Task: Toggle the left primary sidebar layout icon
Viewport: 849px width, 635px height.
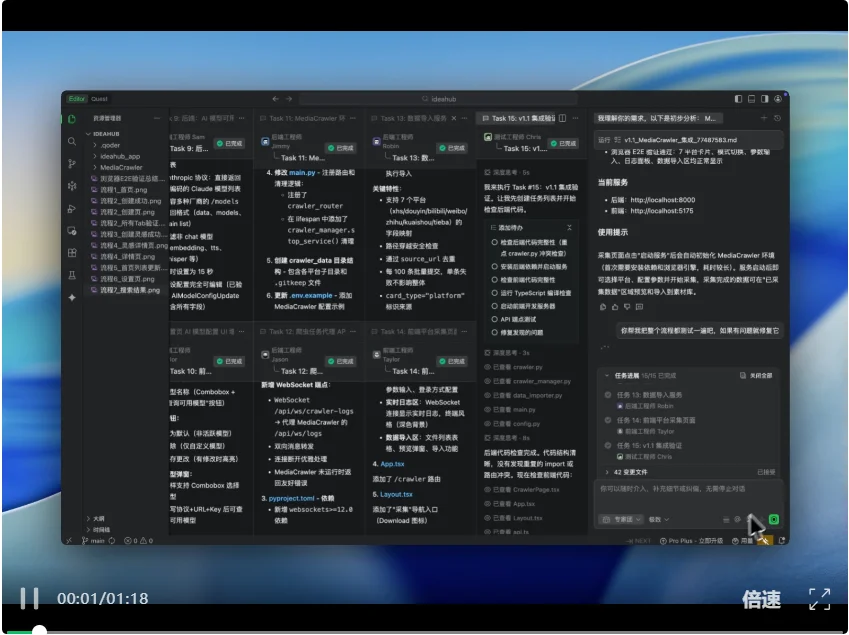Action: pos(737,99)
